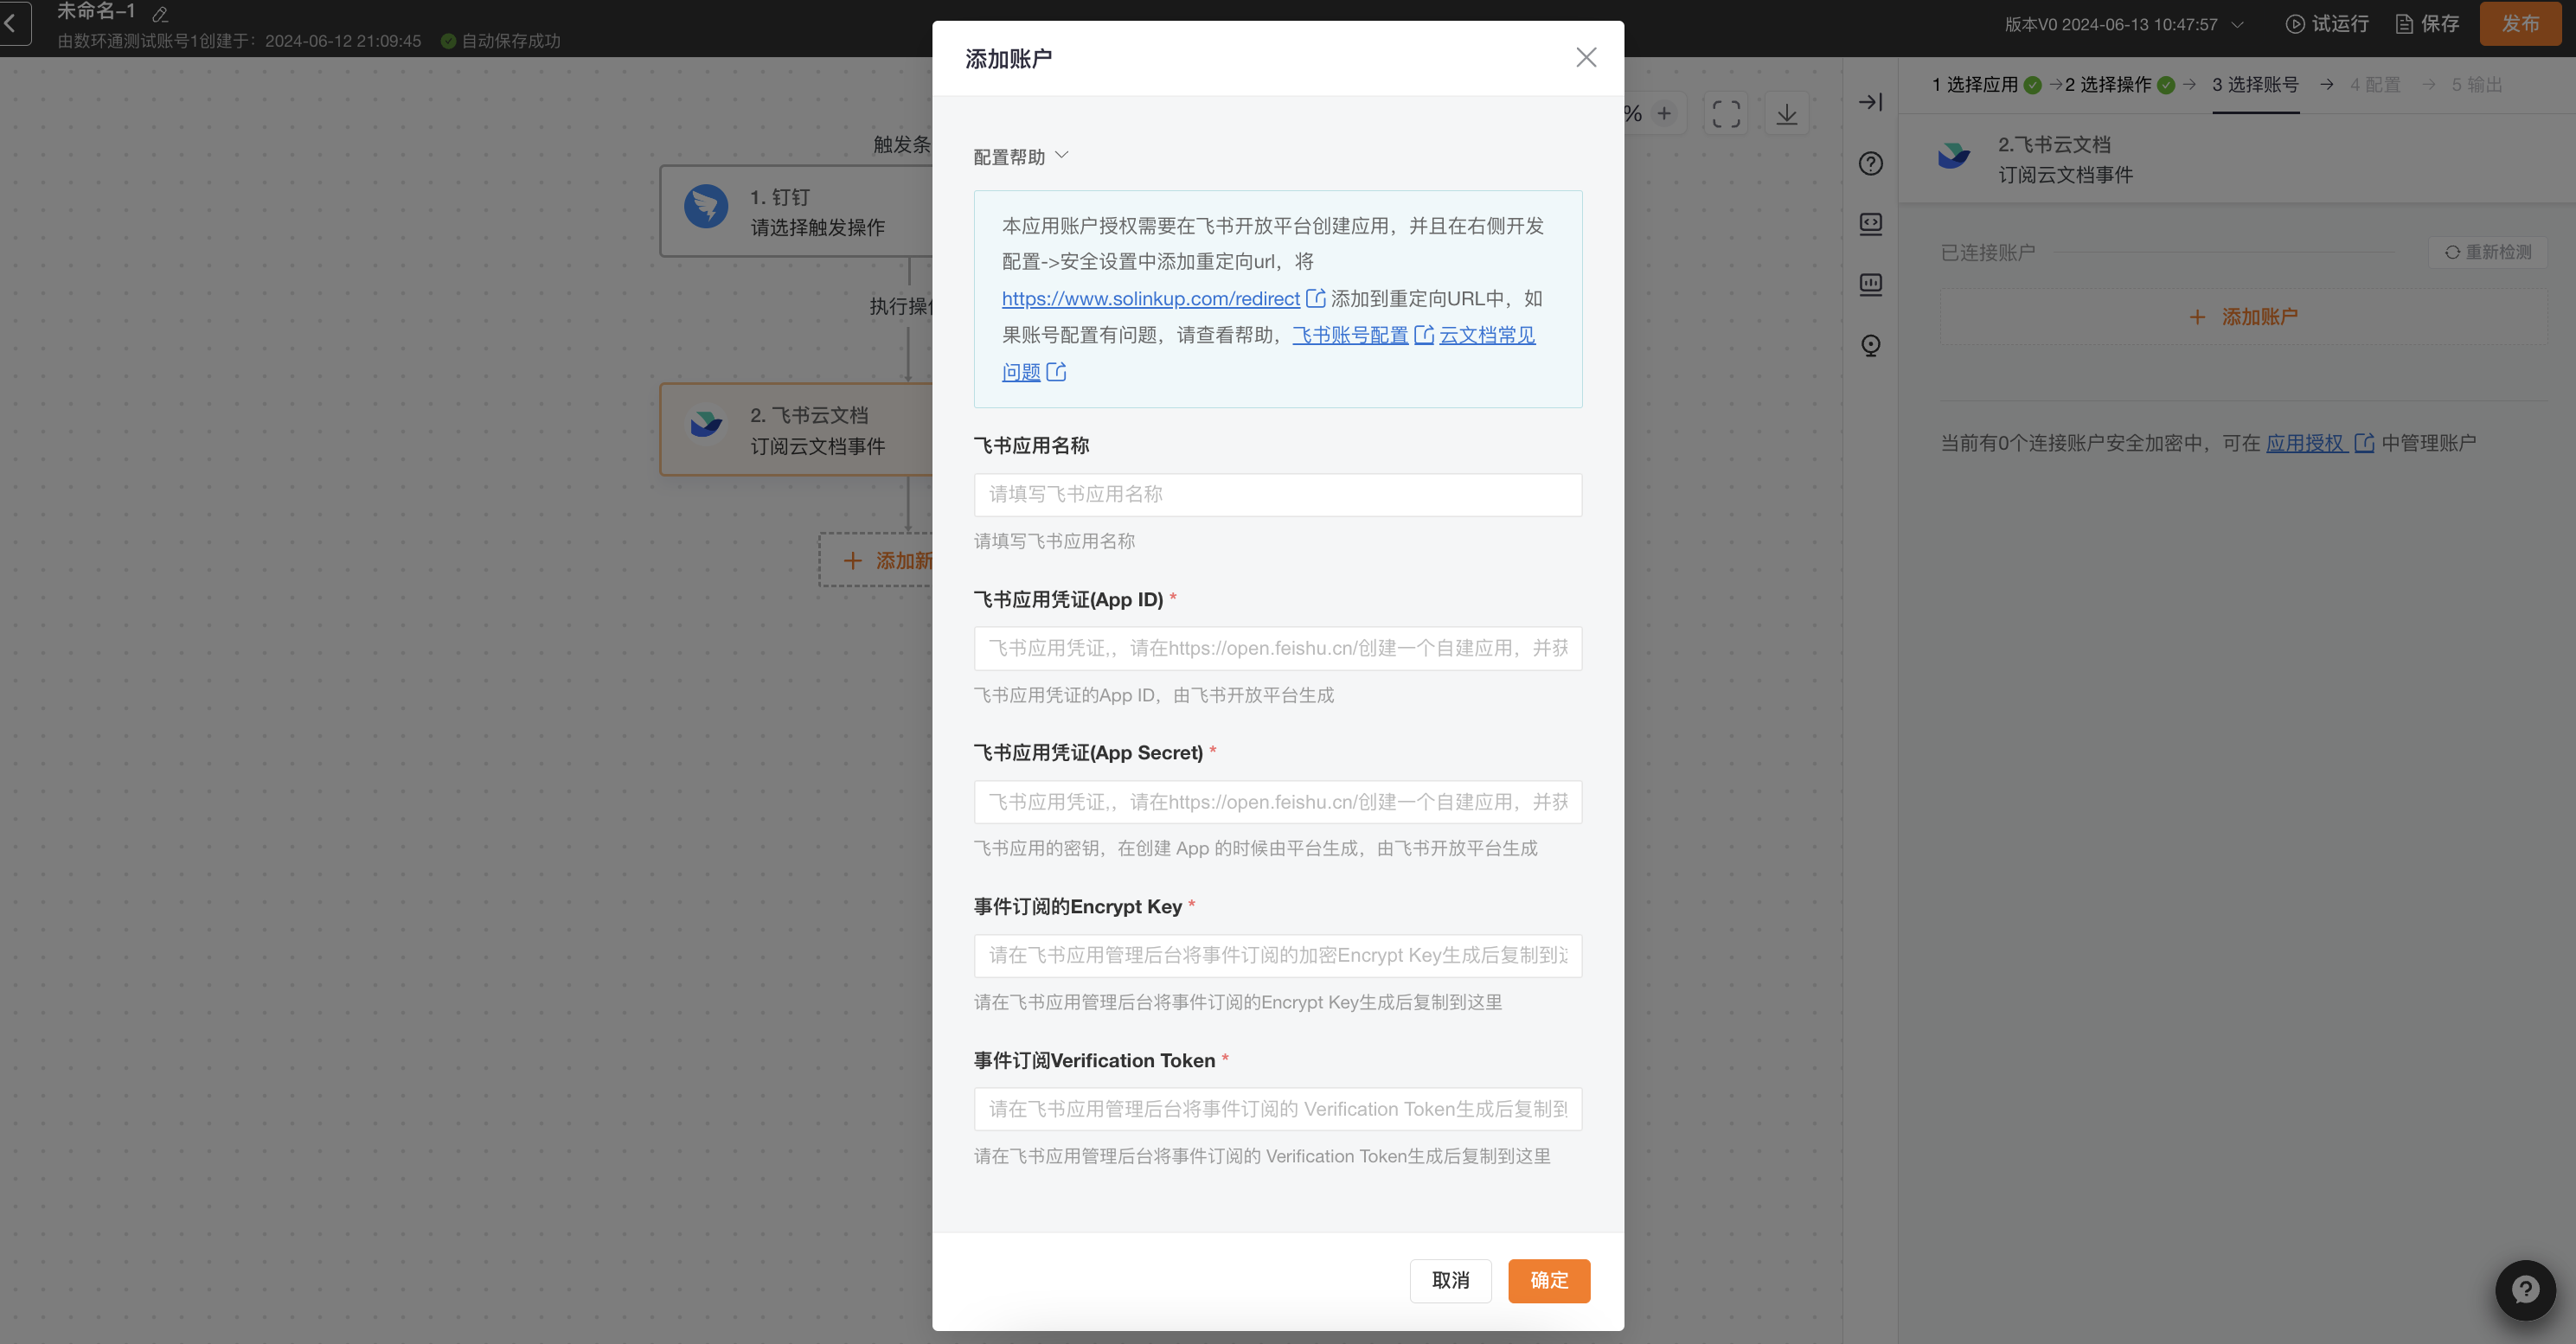Open the version V0 dropdown

[2124, 24]
